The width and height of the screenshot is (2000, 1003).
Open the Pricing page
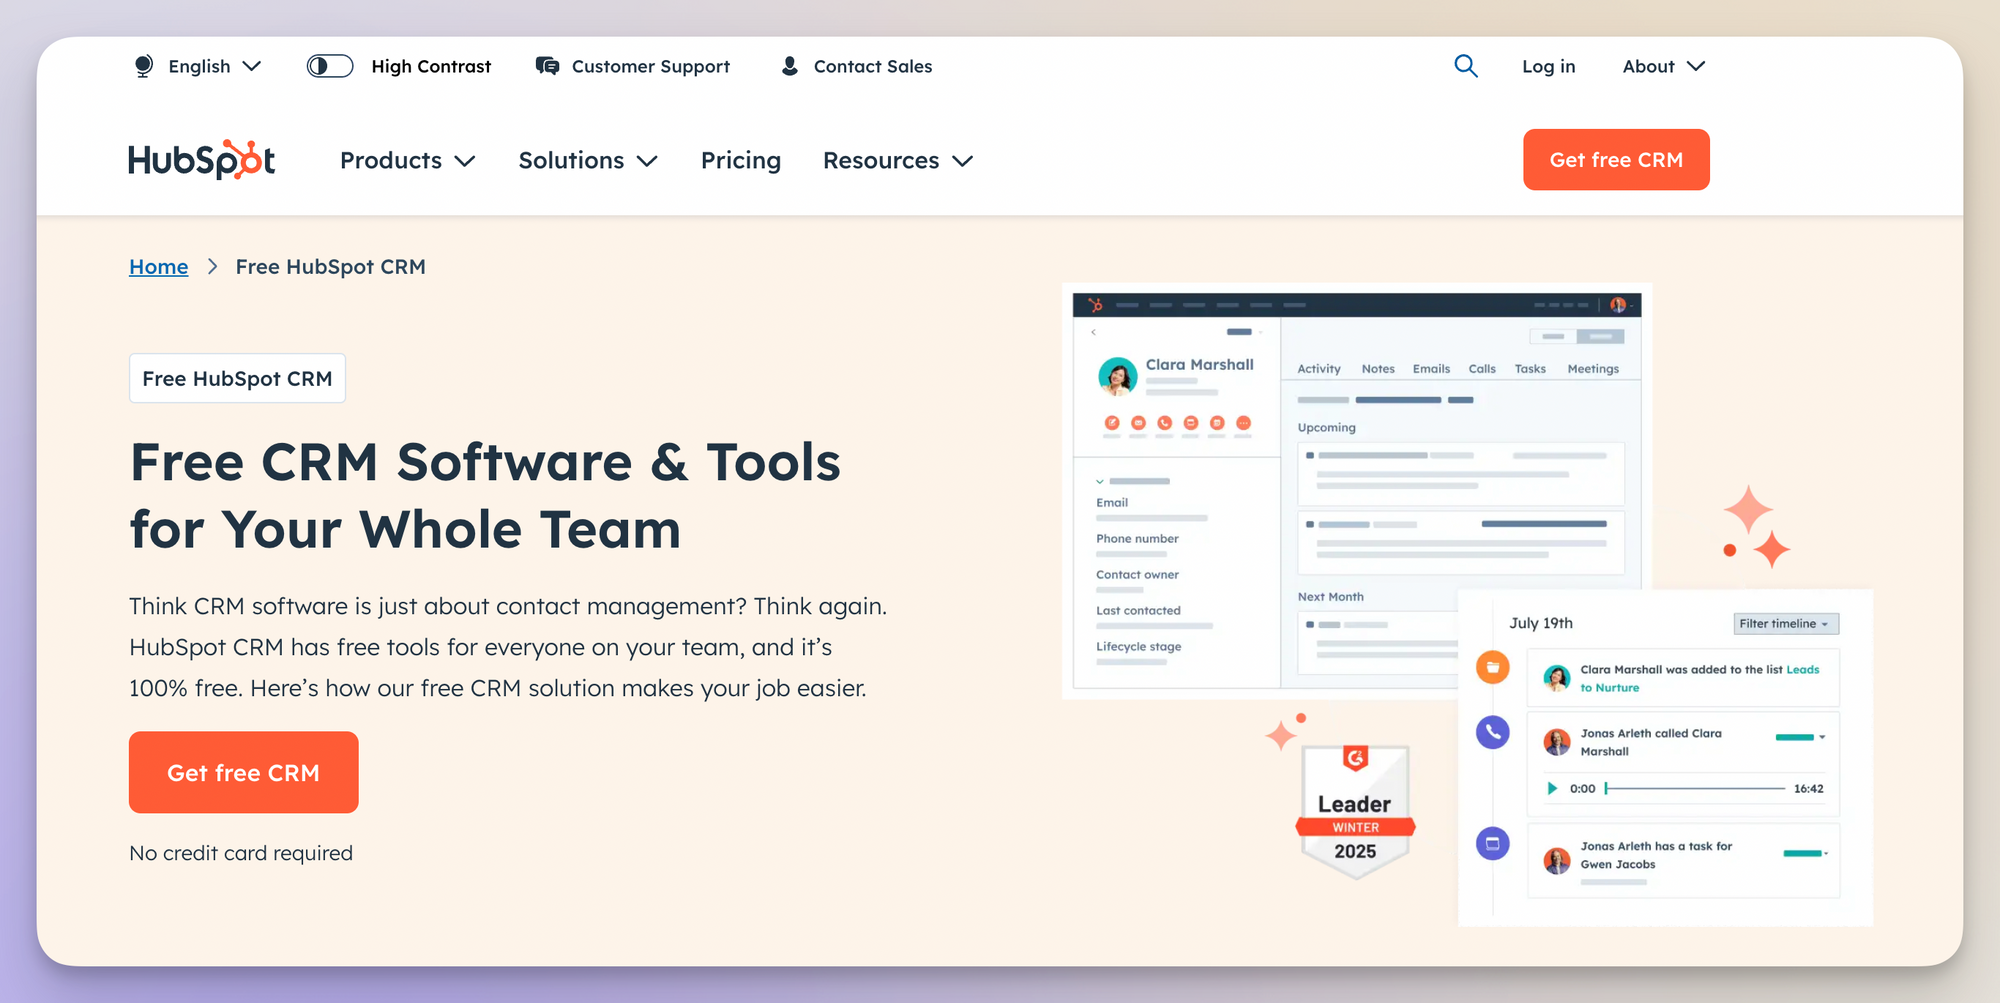click(x=741, y=161)
